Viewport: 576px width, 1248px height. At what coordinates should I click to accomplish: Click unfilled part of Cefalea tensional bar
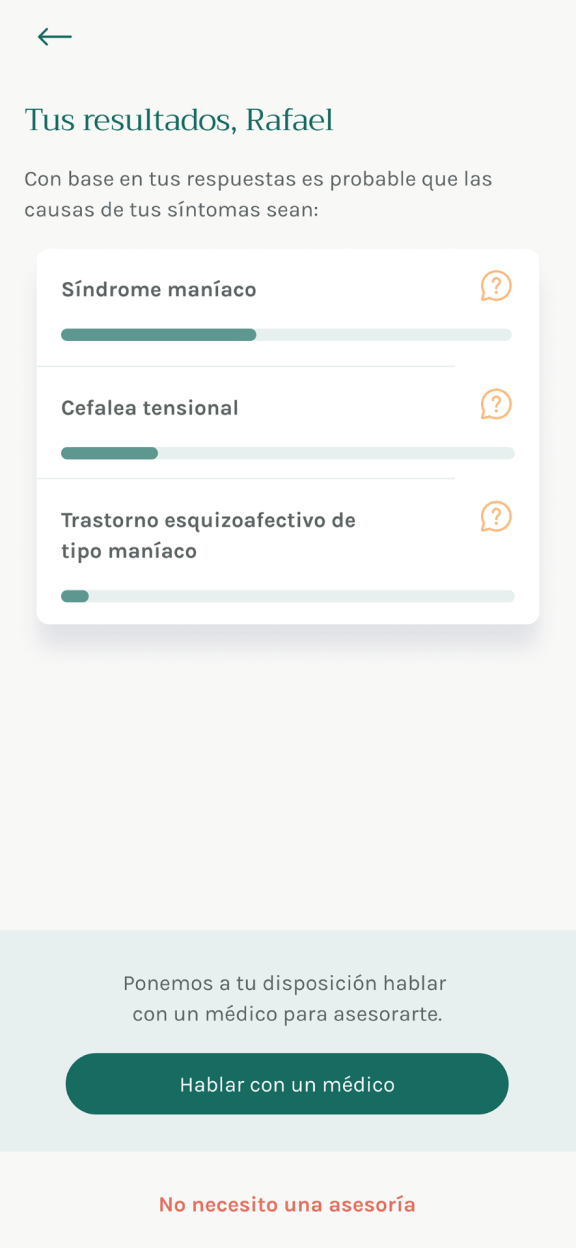[336, 453]
